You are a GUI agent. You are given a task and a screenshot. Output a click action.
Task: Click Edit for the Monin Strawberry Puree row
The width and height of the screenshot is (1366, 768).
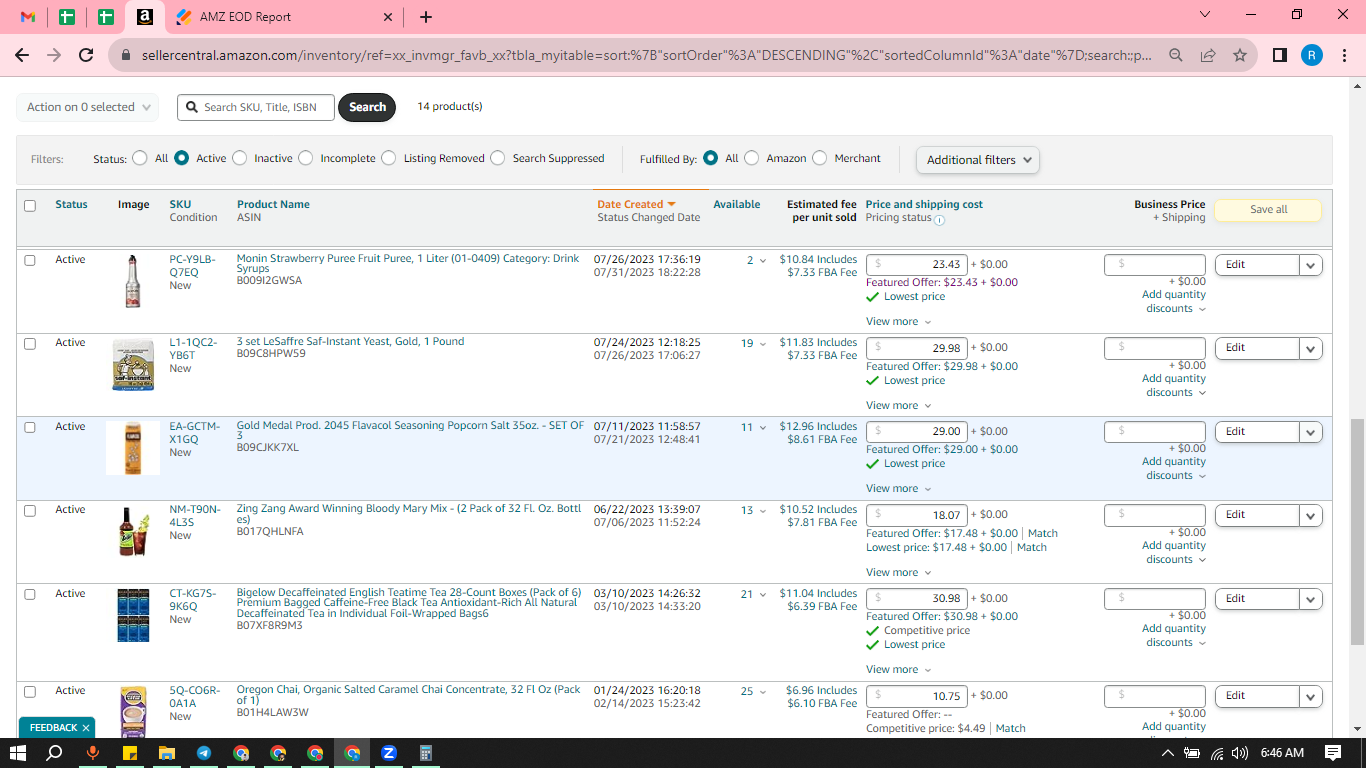pos(1257,265)
